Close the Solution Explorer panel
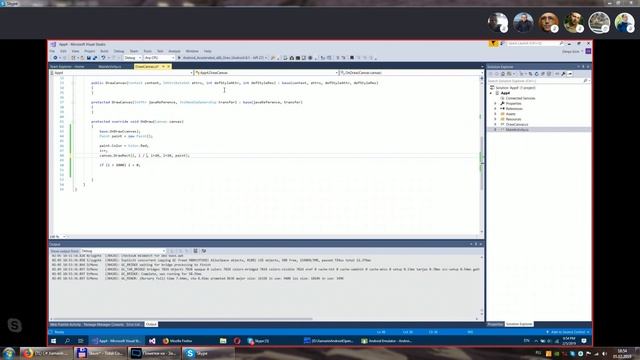Screen dimensions: 640x360 (588, 67)
